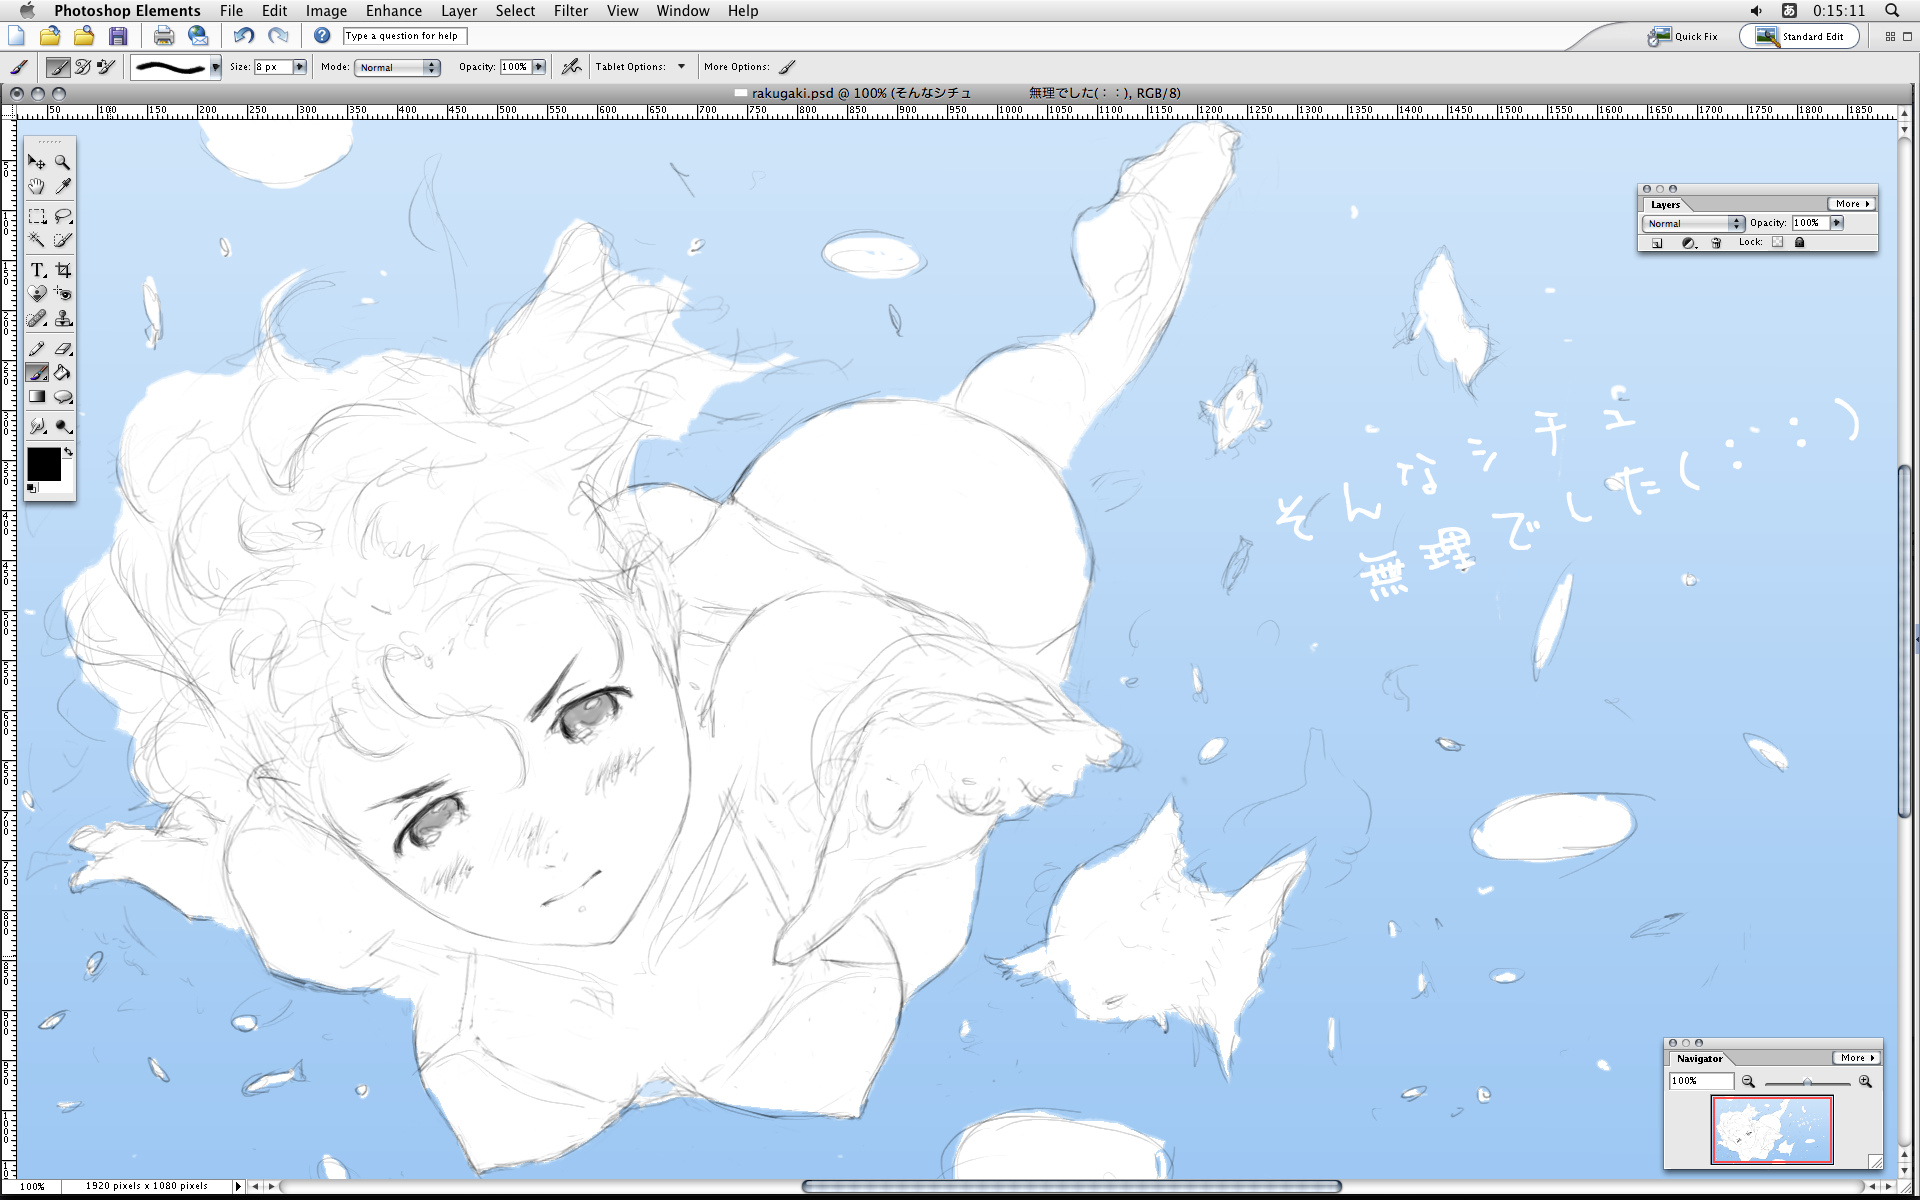Open the Filter menu
1920x1200 pixels.
570,11
